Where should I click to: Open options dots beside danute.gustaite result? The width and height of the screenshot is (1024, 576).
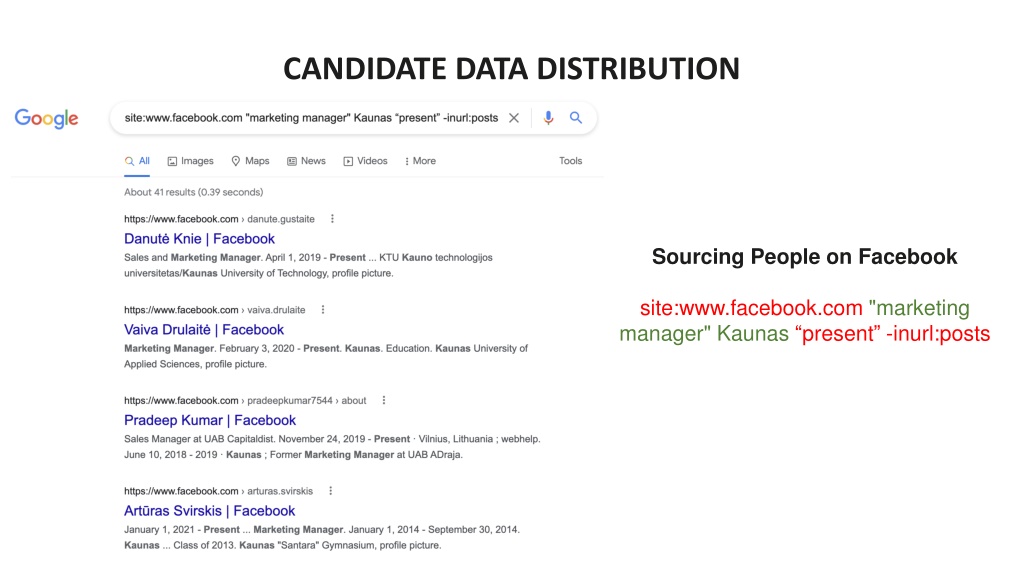click(x=332, y=219)
